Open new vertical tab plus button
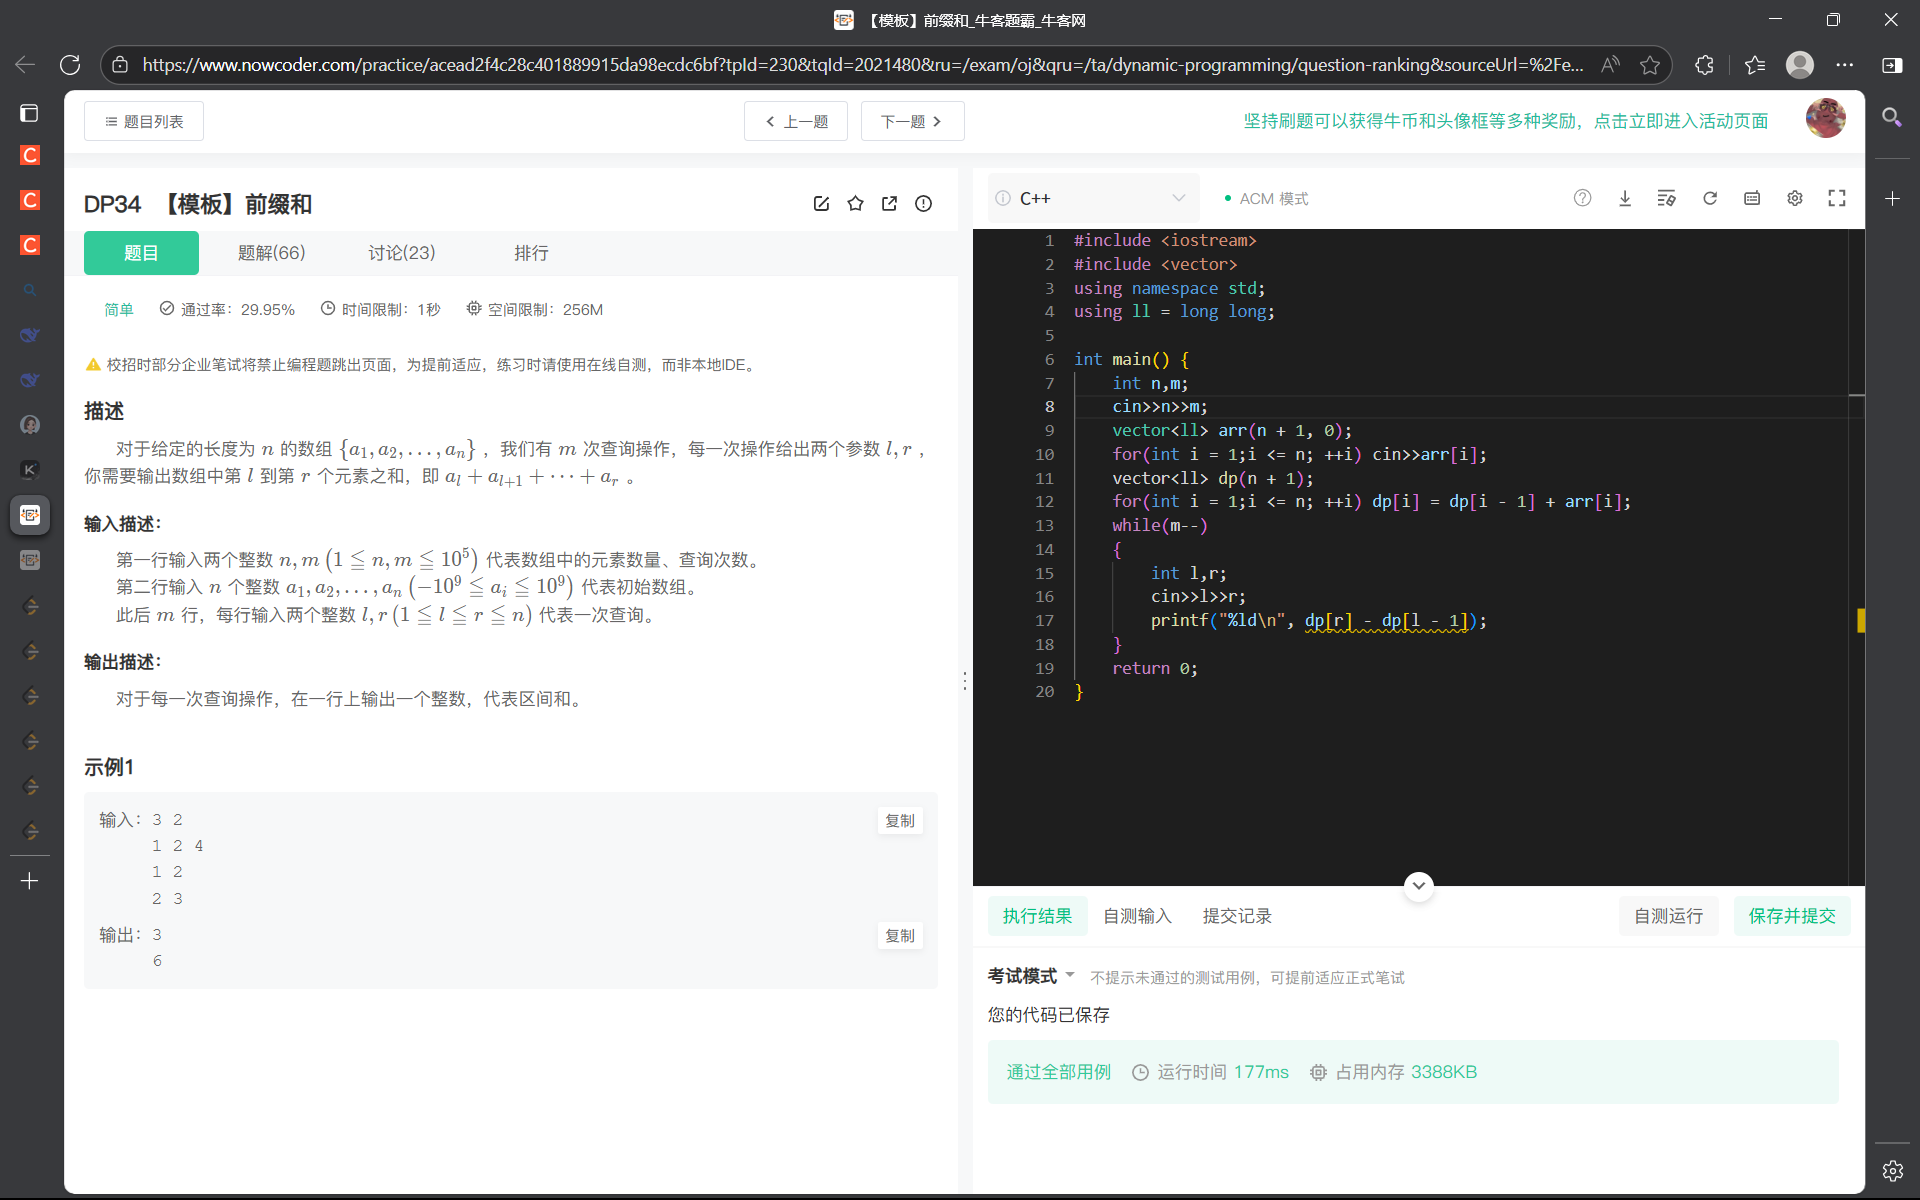 [30, 881]
